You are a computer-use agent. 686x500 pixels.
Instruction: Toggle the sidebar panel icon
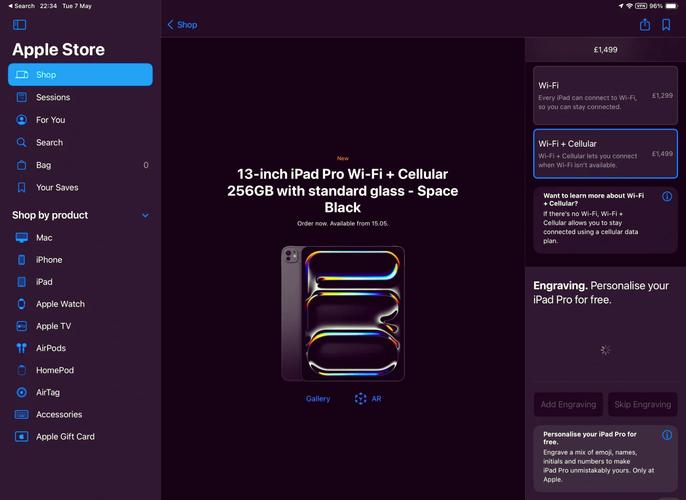tap(19, 24)
